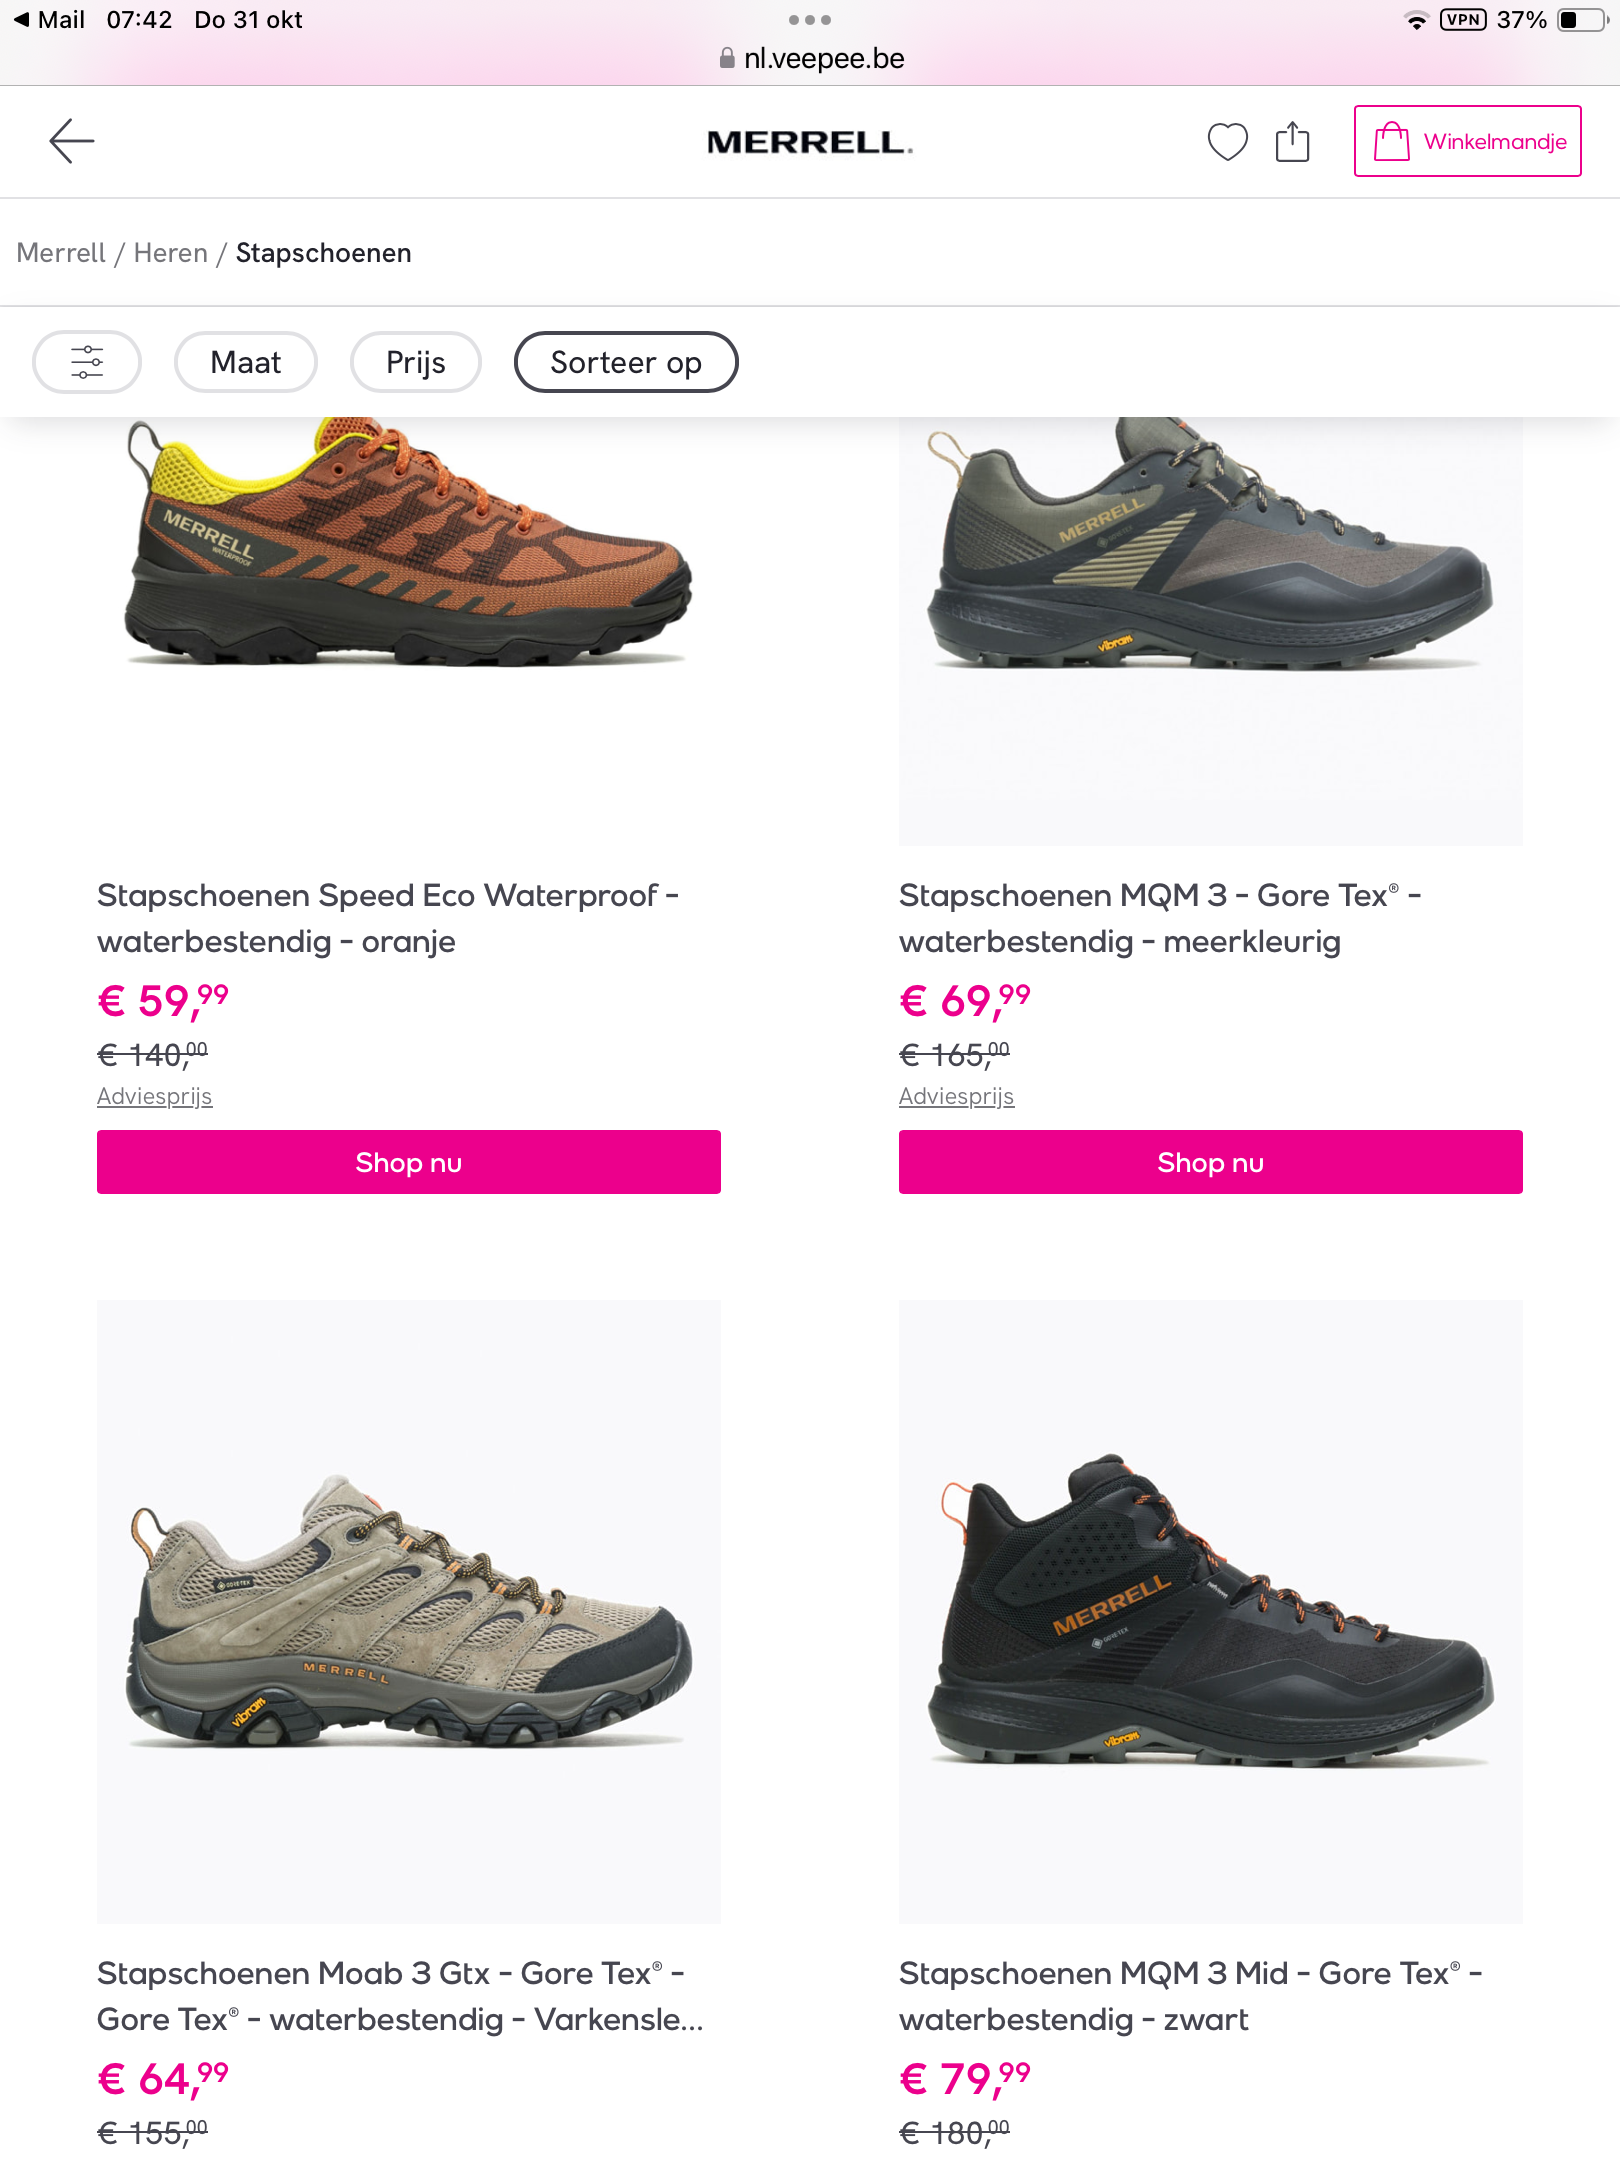Open the wishlist heart icon
Screen dimensions: 1620x2160
coord(1227,141)
